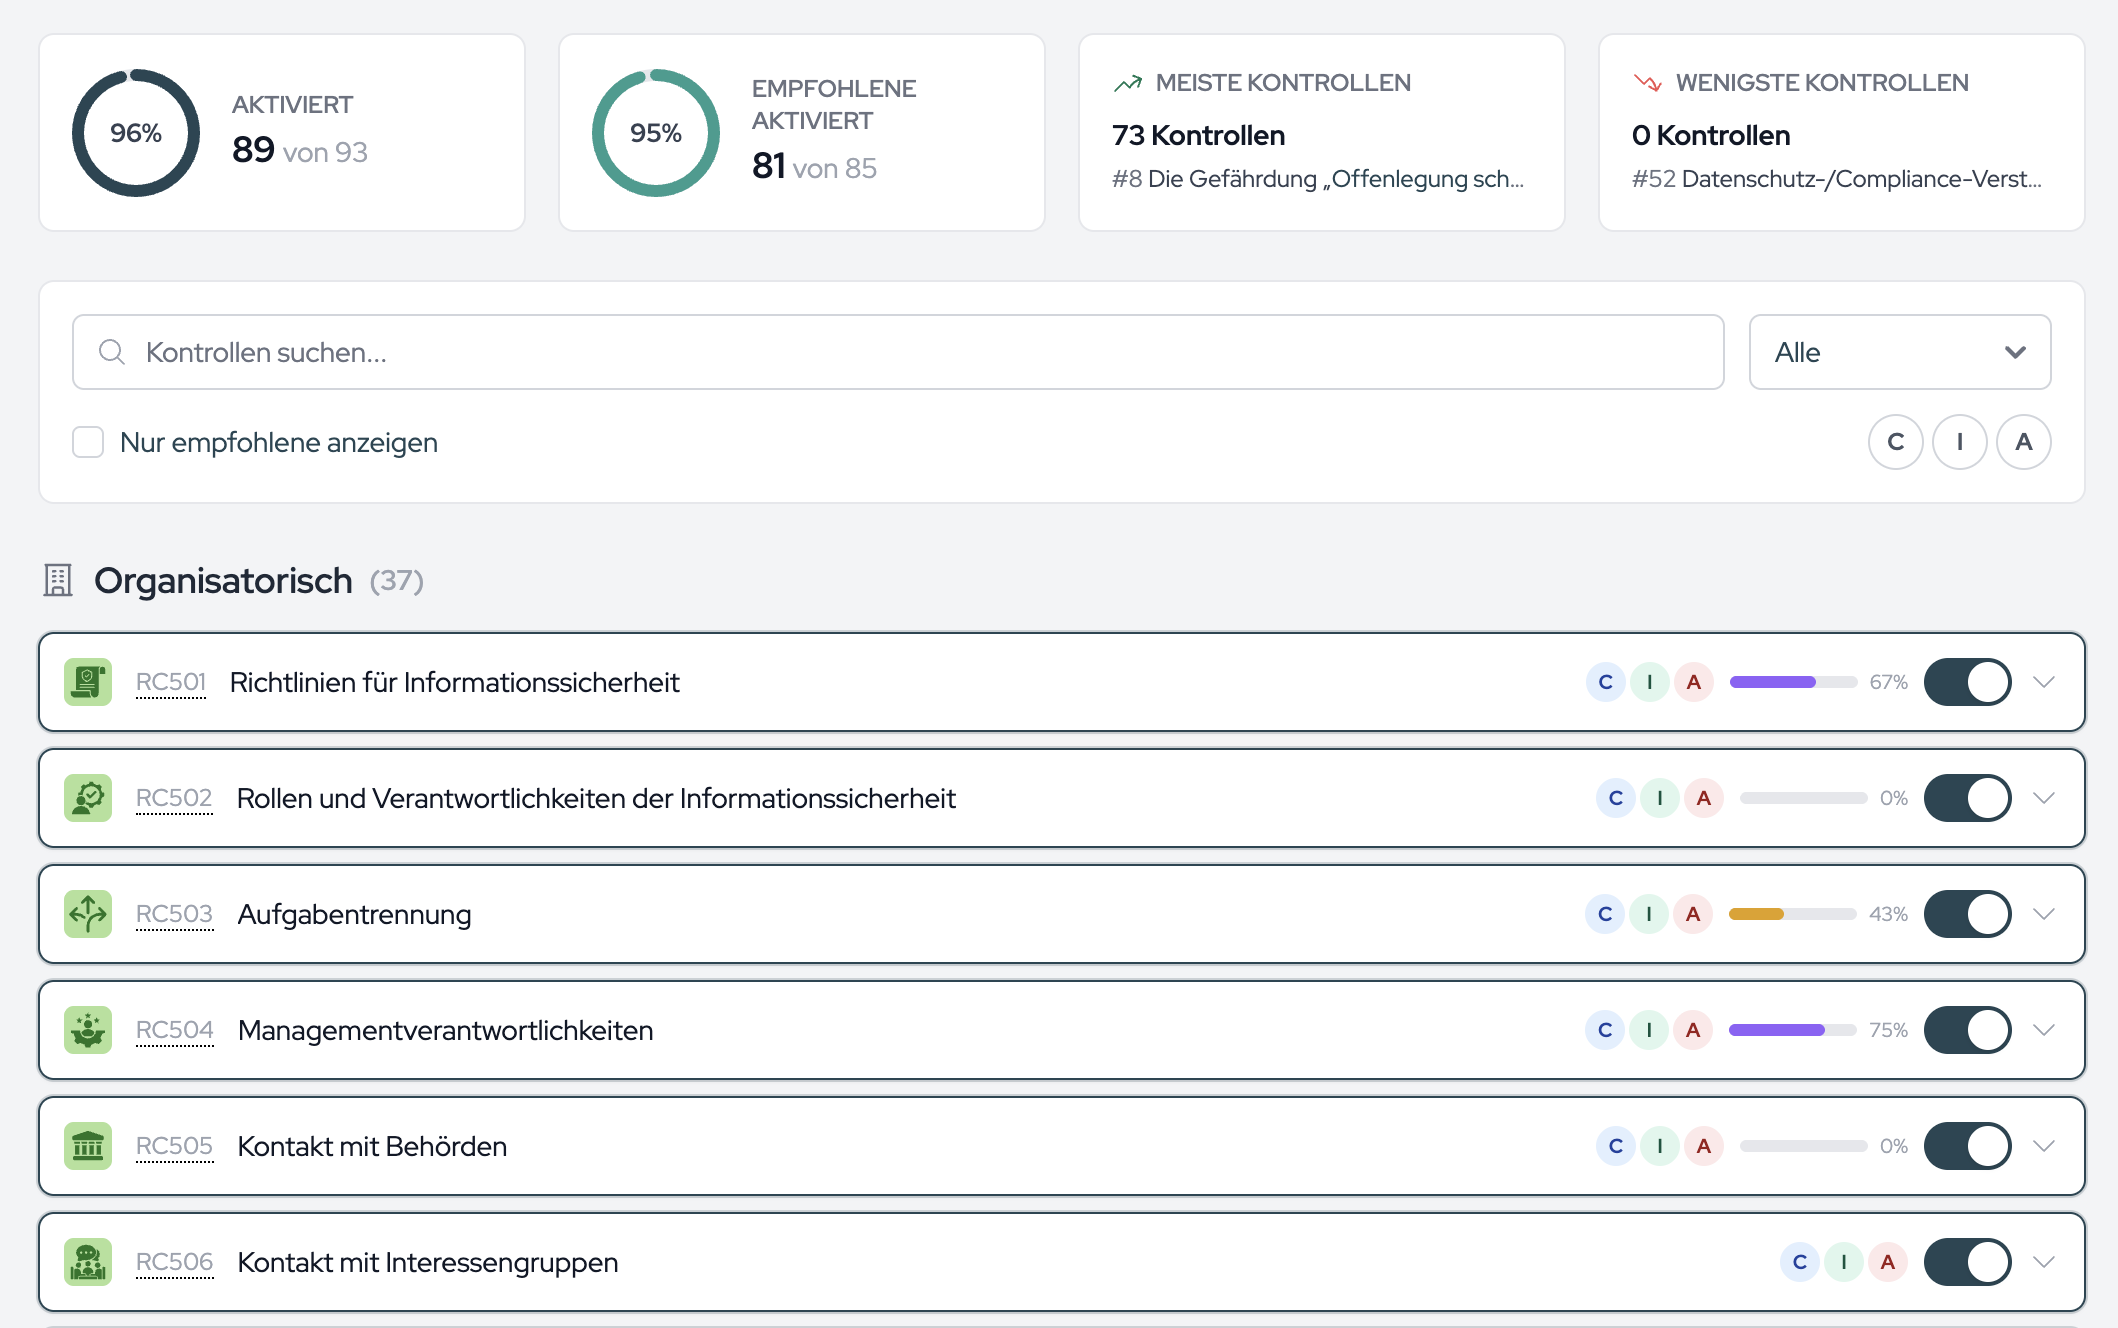The width and height of the screenshot is (2118, 1328).
Task: Disable the RC503 Aufgabentrennung switch
Action: point(1968,914)
